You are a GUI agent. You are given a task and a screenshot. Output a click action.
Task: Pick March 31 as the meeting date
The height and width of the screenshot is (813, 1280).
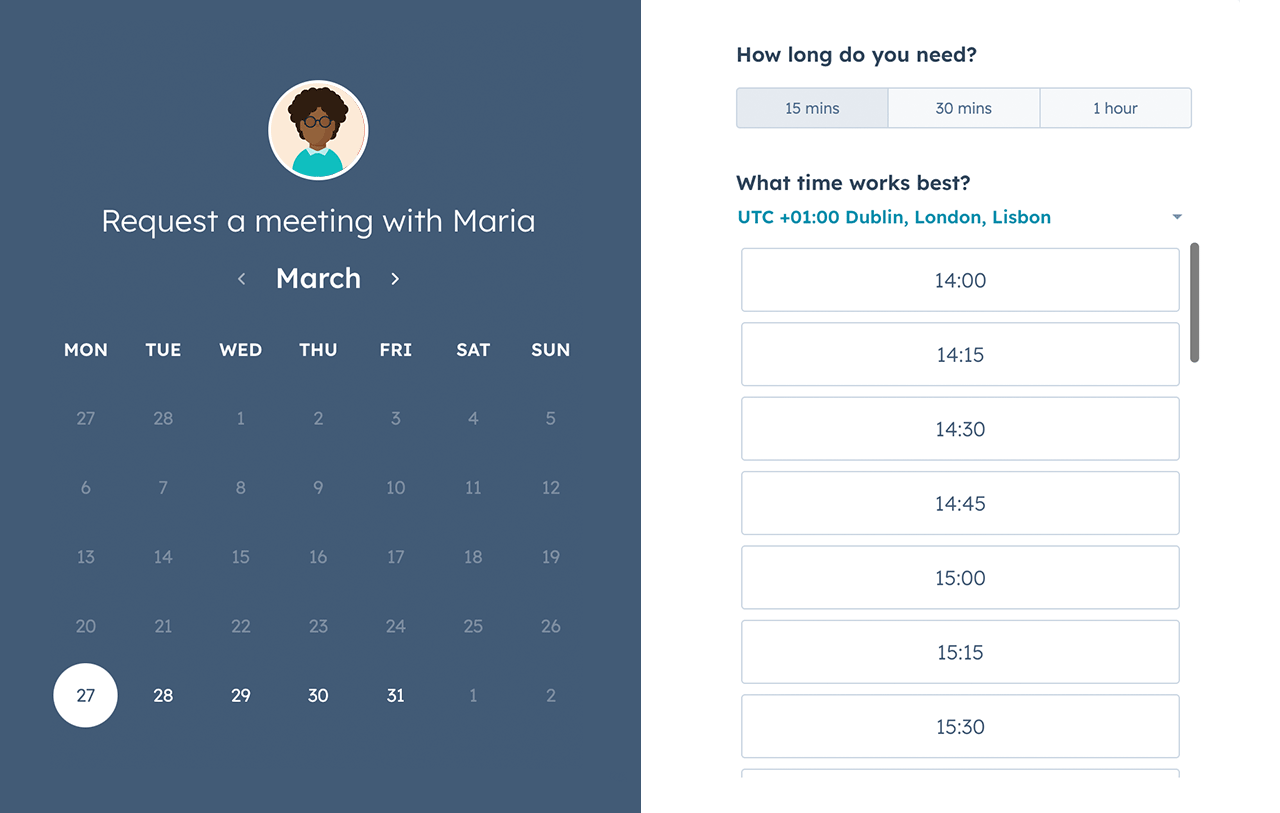pyautogui.click(x=395, y=695)
